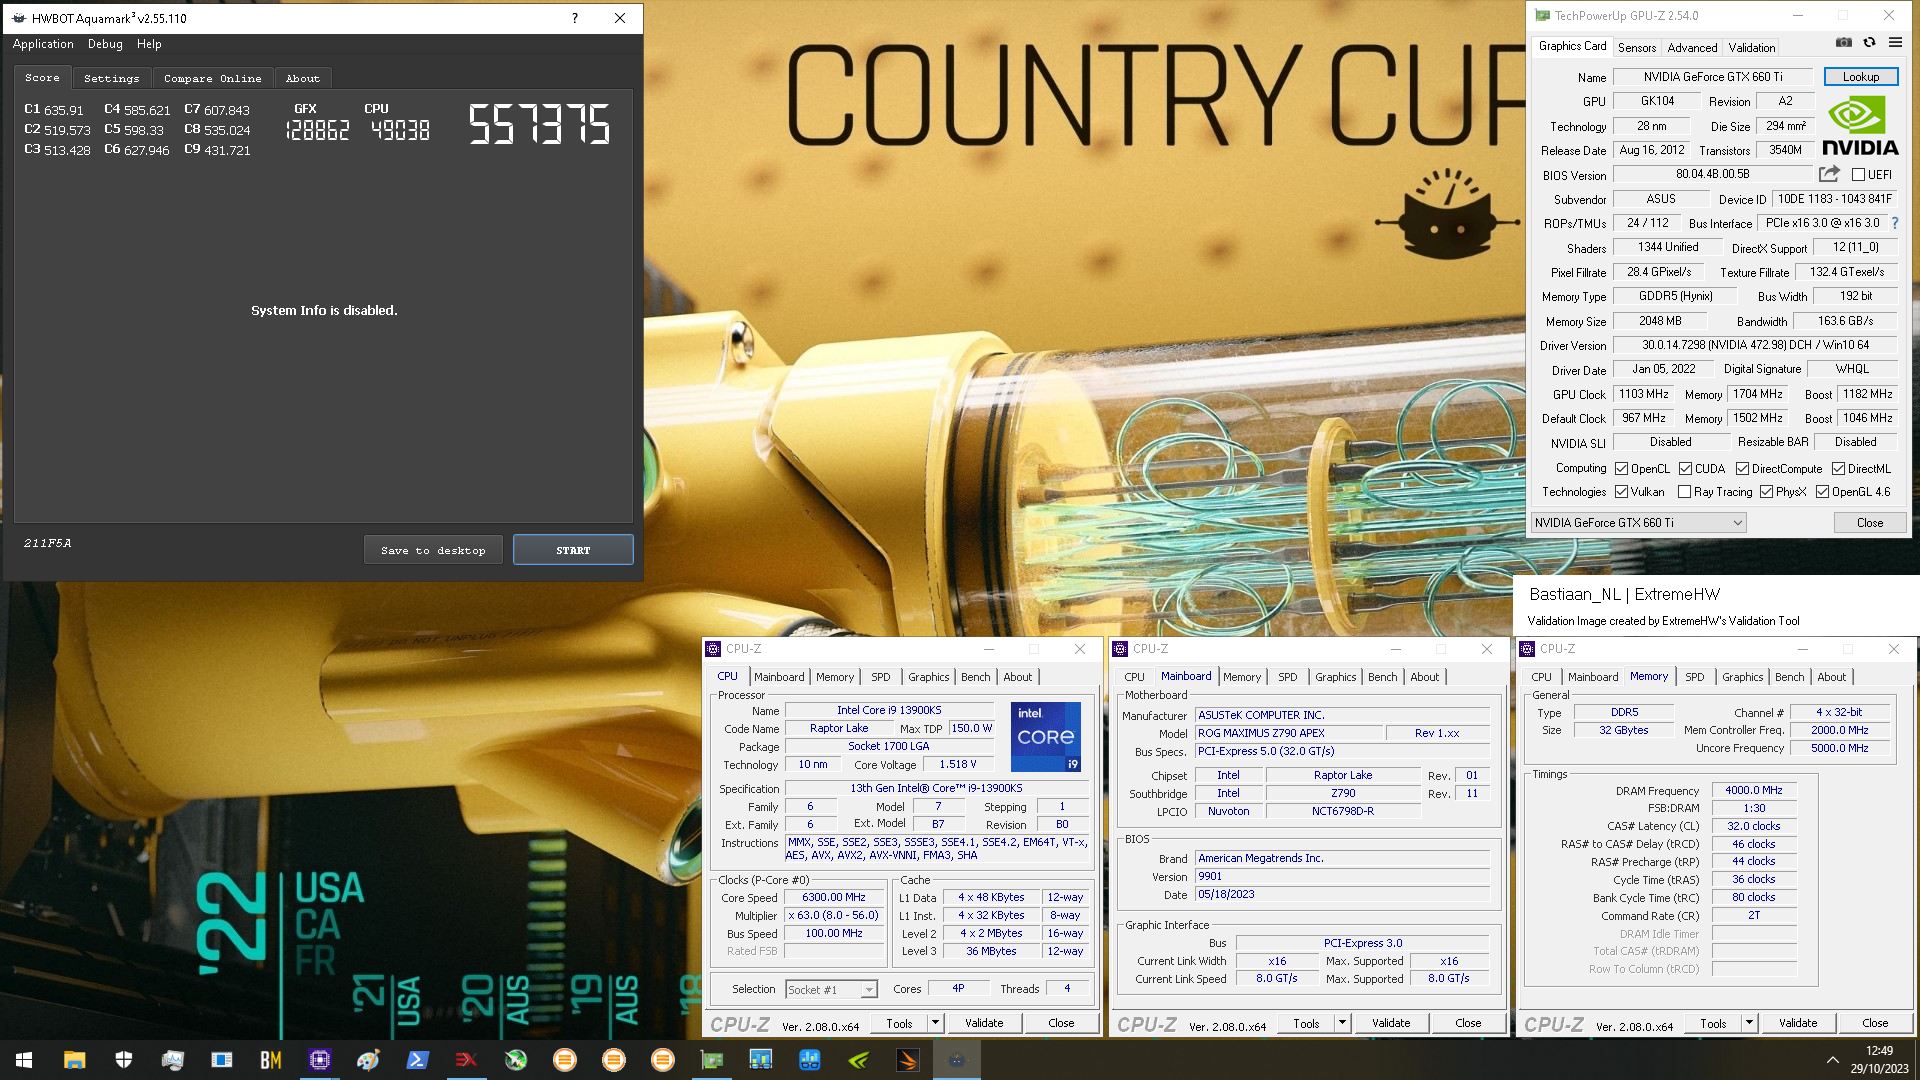The height and width of the screenshot is (1080, 1920).
Task: Click the Close button in GPU-Z
Action: coord(1870,523)
